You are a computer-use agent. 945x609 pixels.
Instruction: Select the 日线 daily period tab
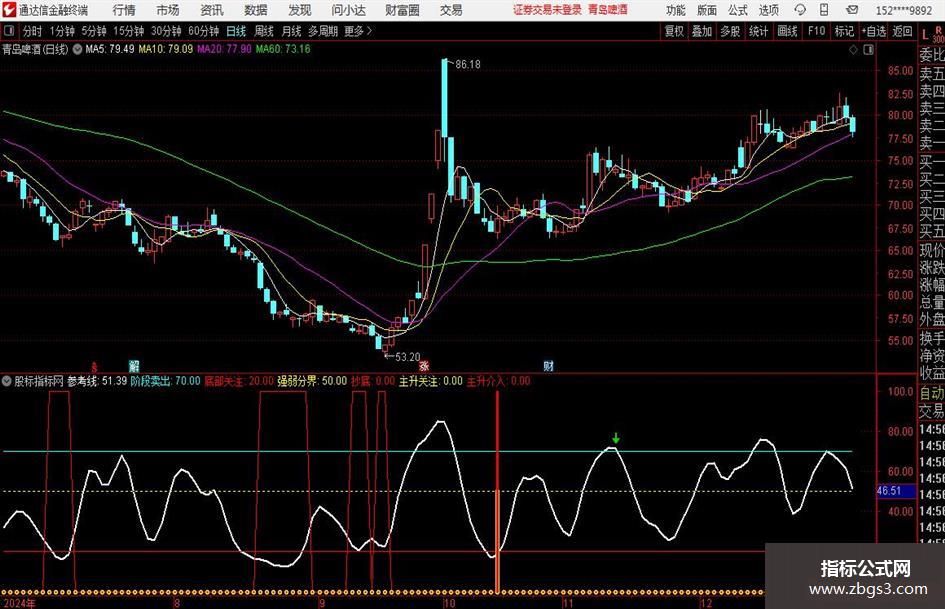(236, 31)
